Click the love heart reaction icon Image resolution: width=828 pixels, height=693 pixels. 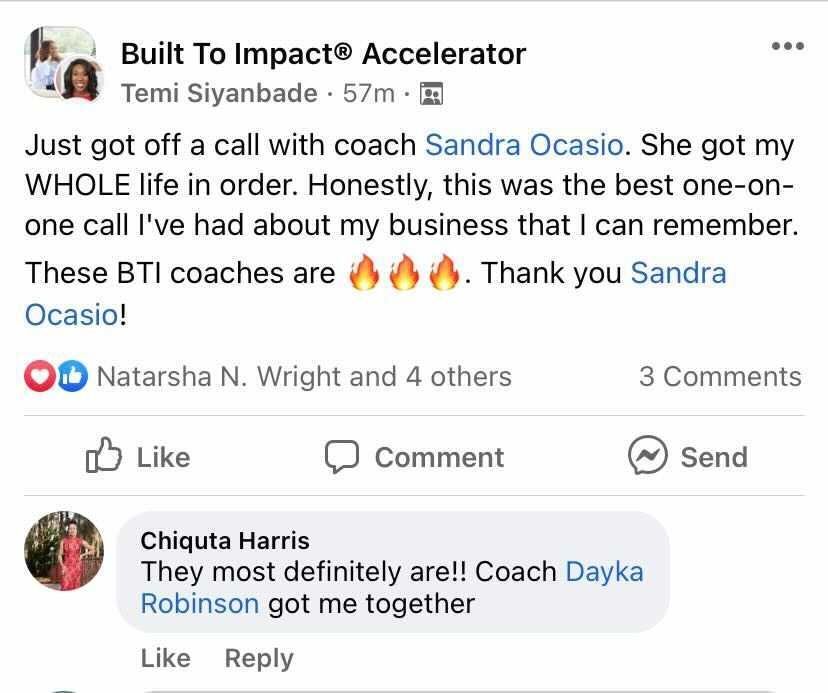(35, 376)
